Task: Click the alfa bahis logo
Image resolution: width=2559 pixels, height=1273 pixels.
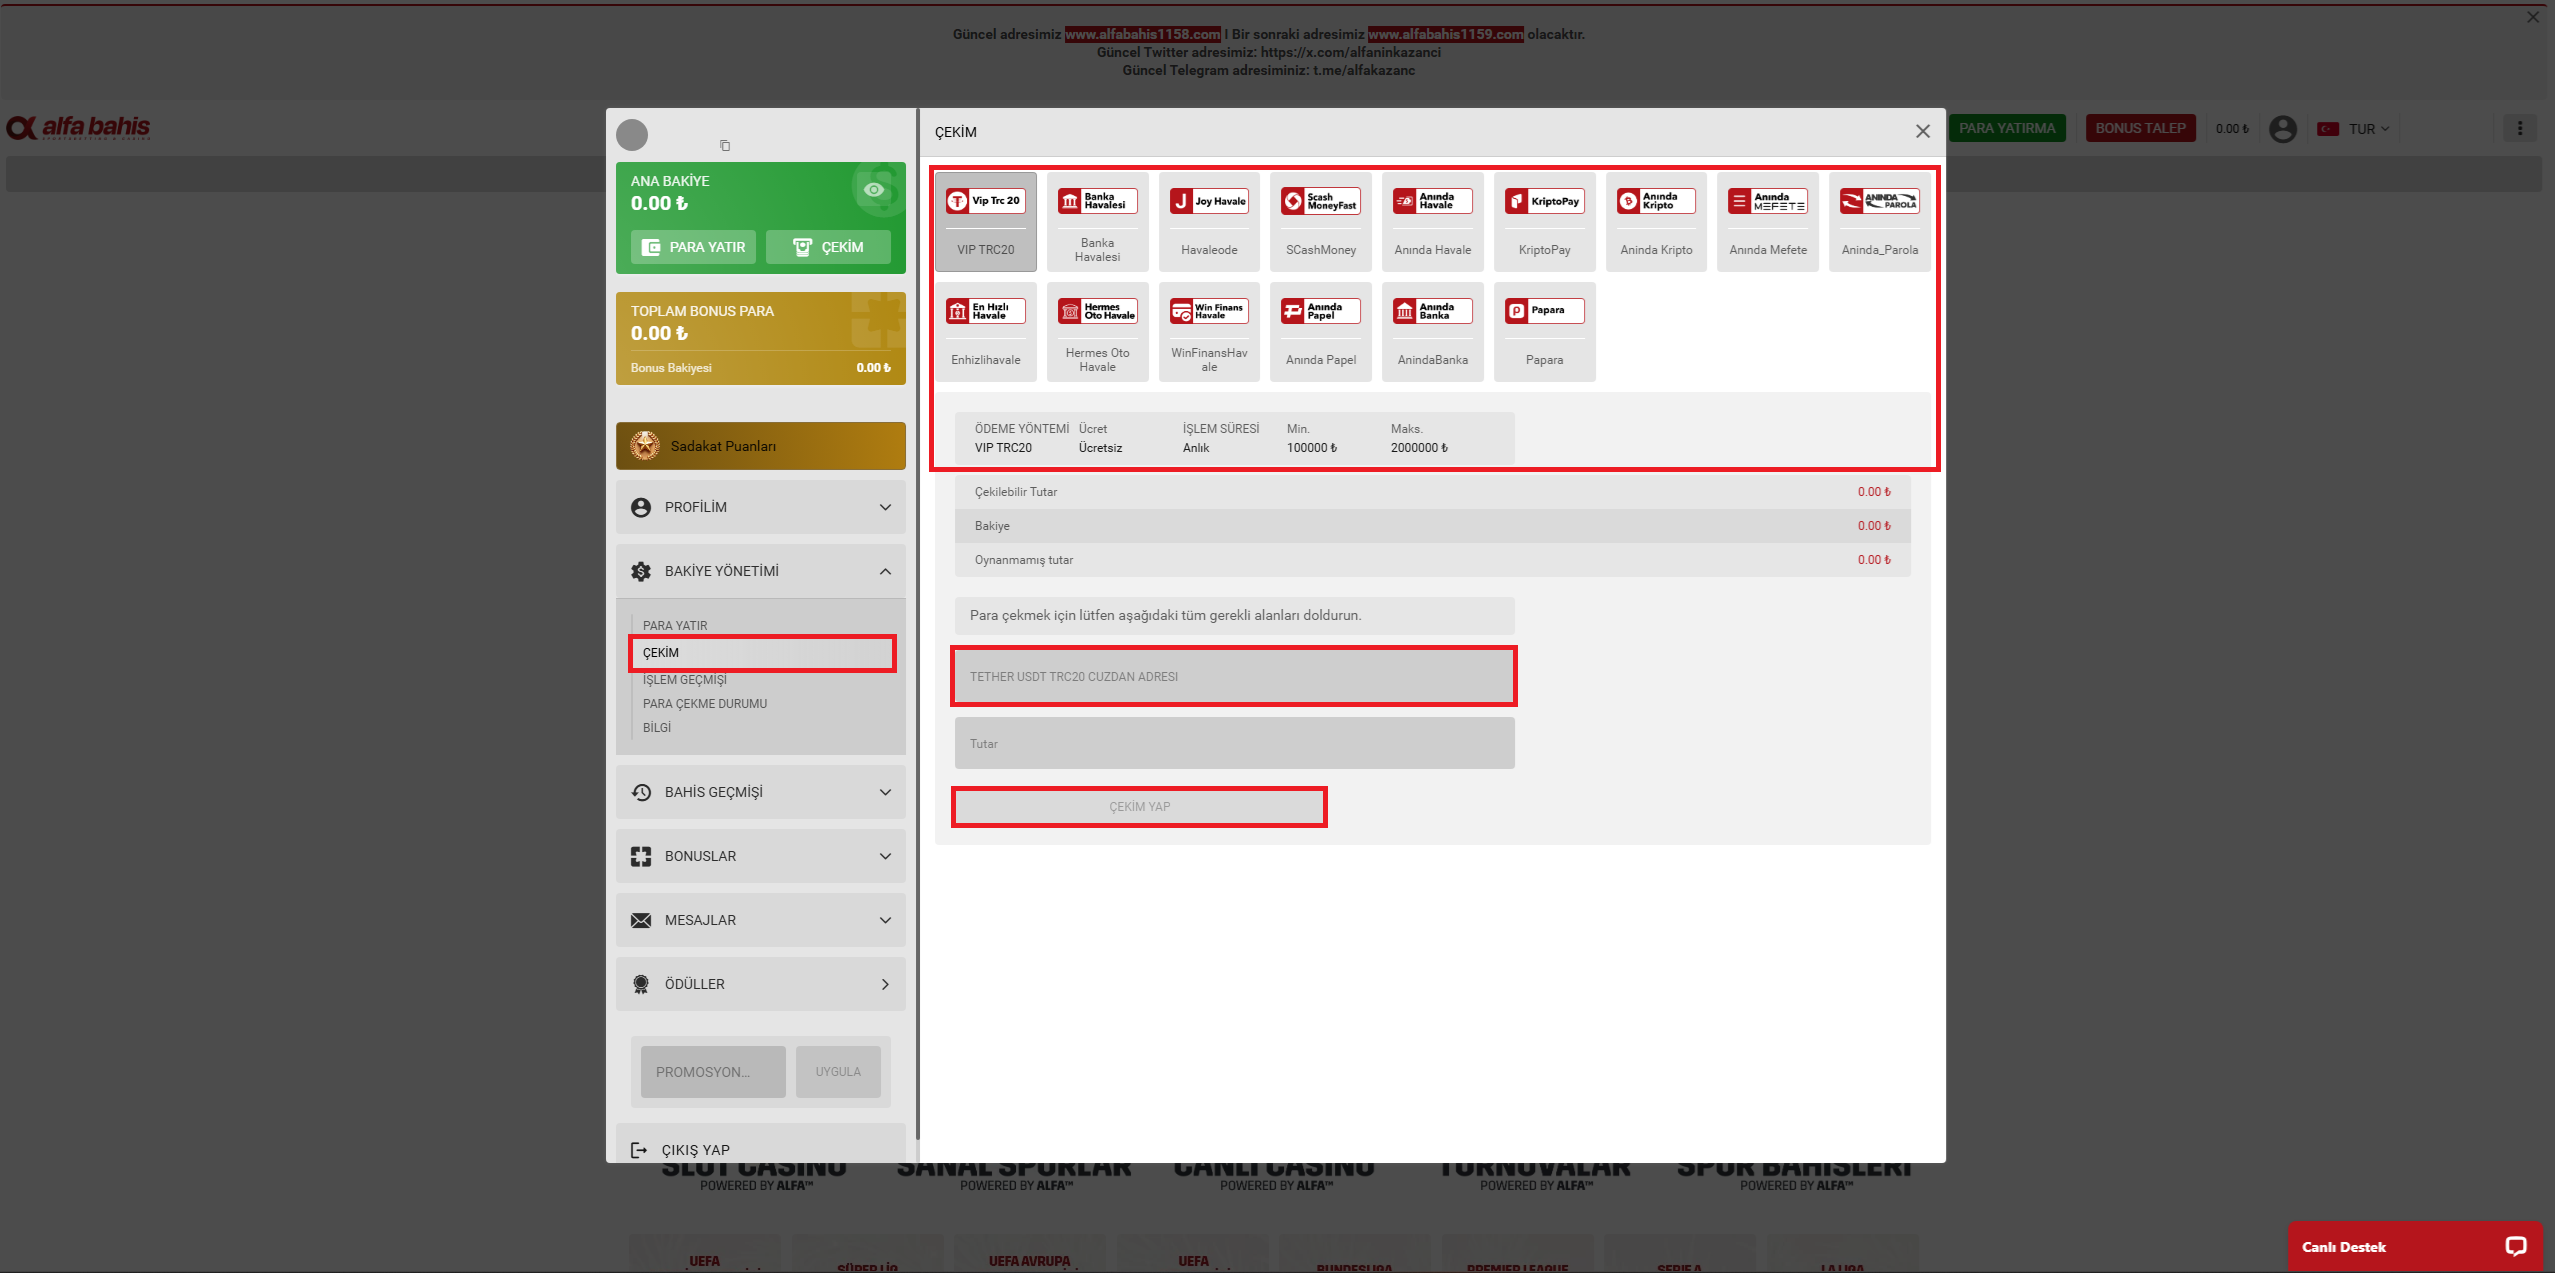Action: click(x=79, y=128)
